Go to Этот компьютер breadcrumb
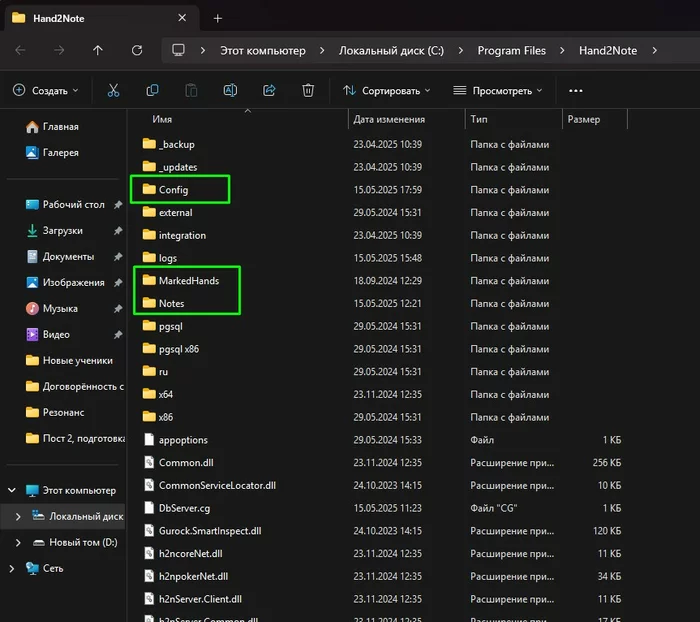Image resolution: width=700 pixels, height=622 pixels. (x=262, y=50)
